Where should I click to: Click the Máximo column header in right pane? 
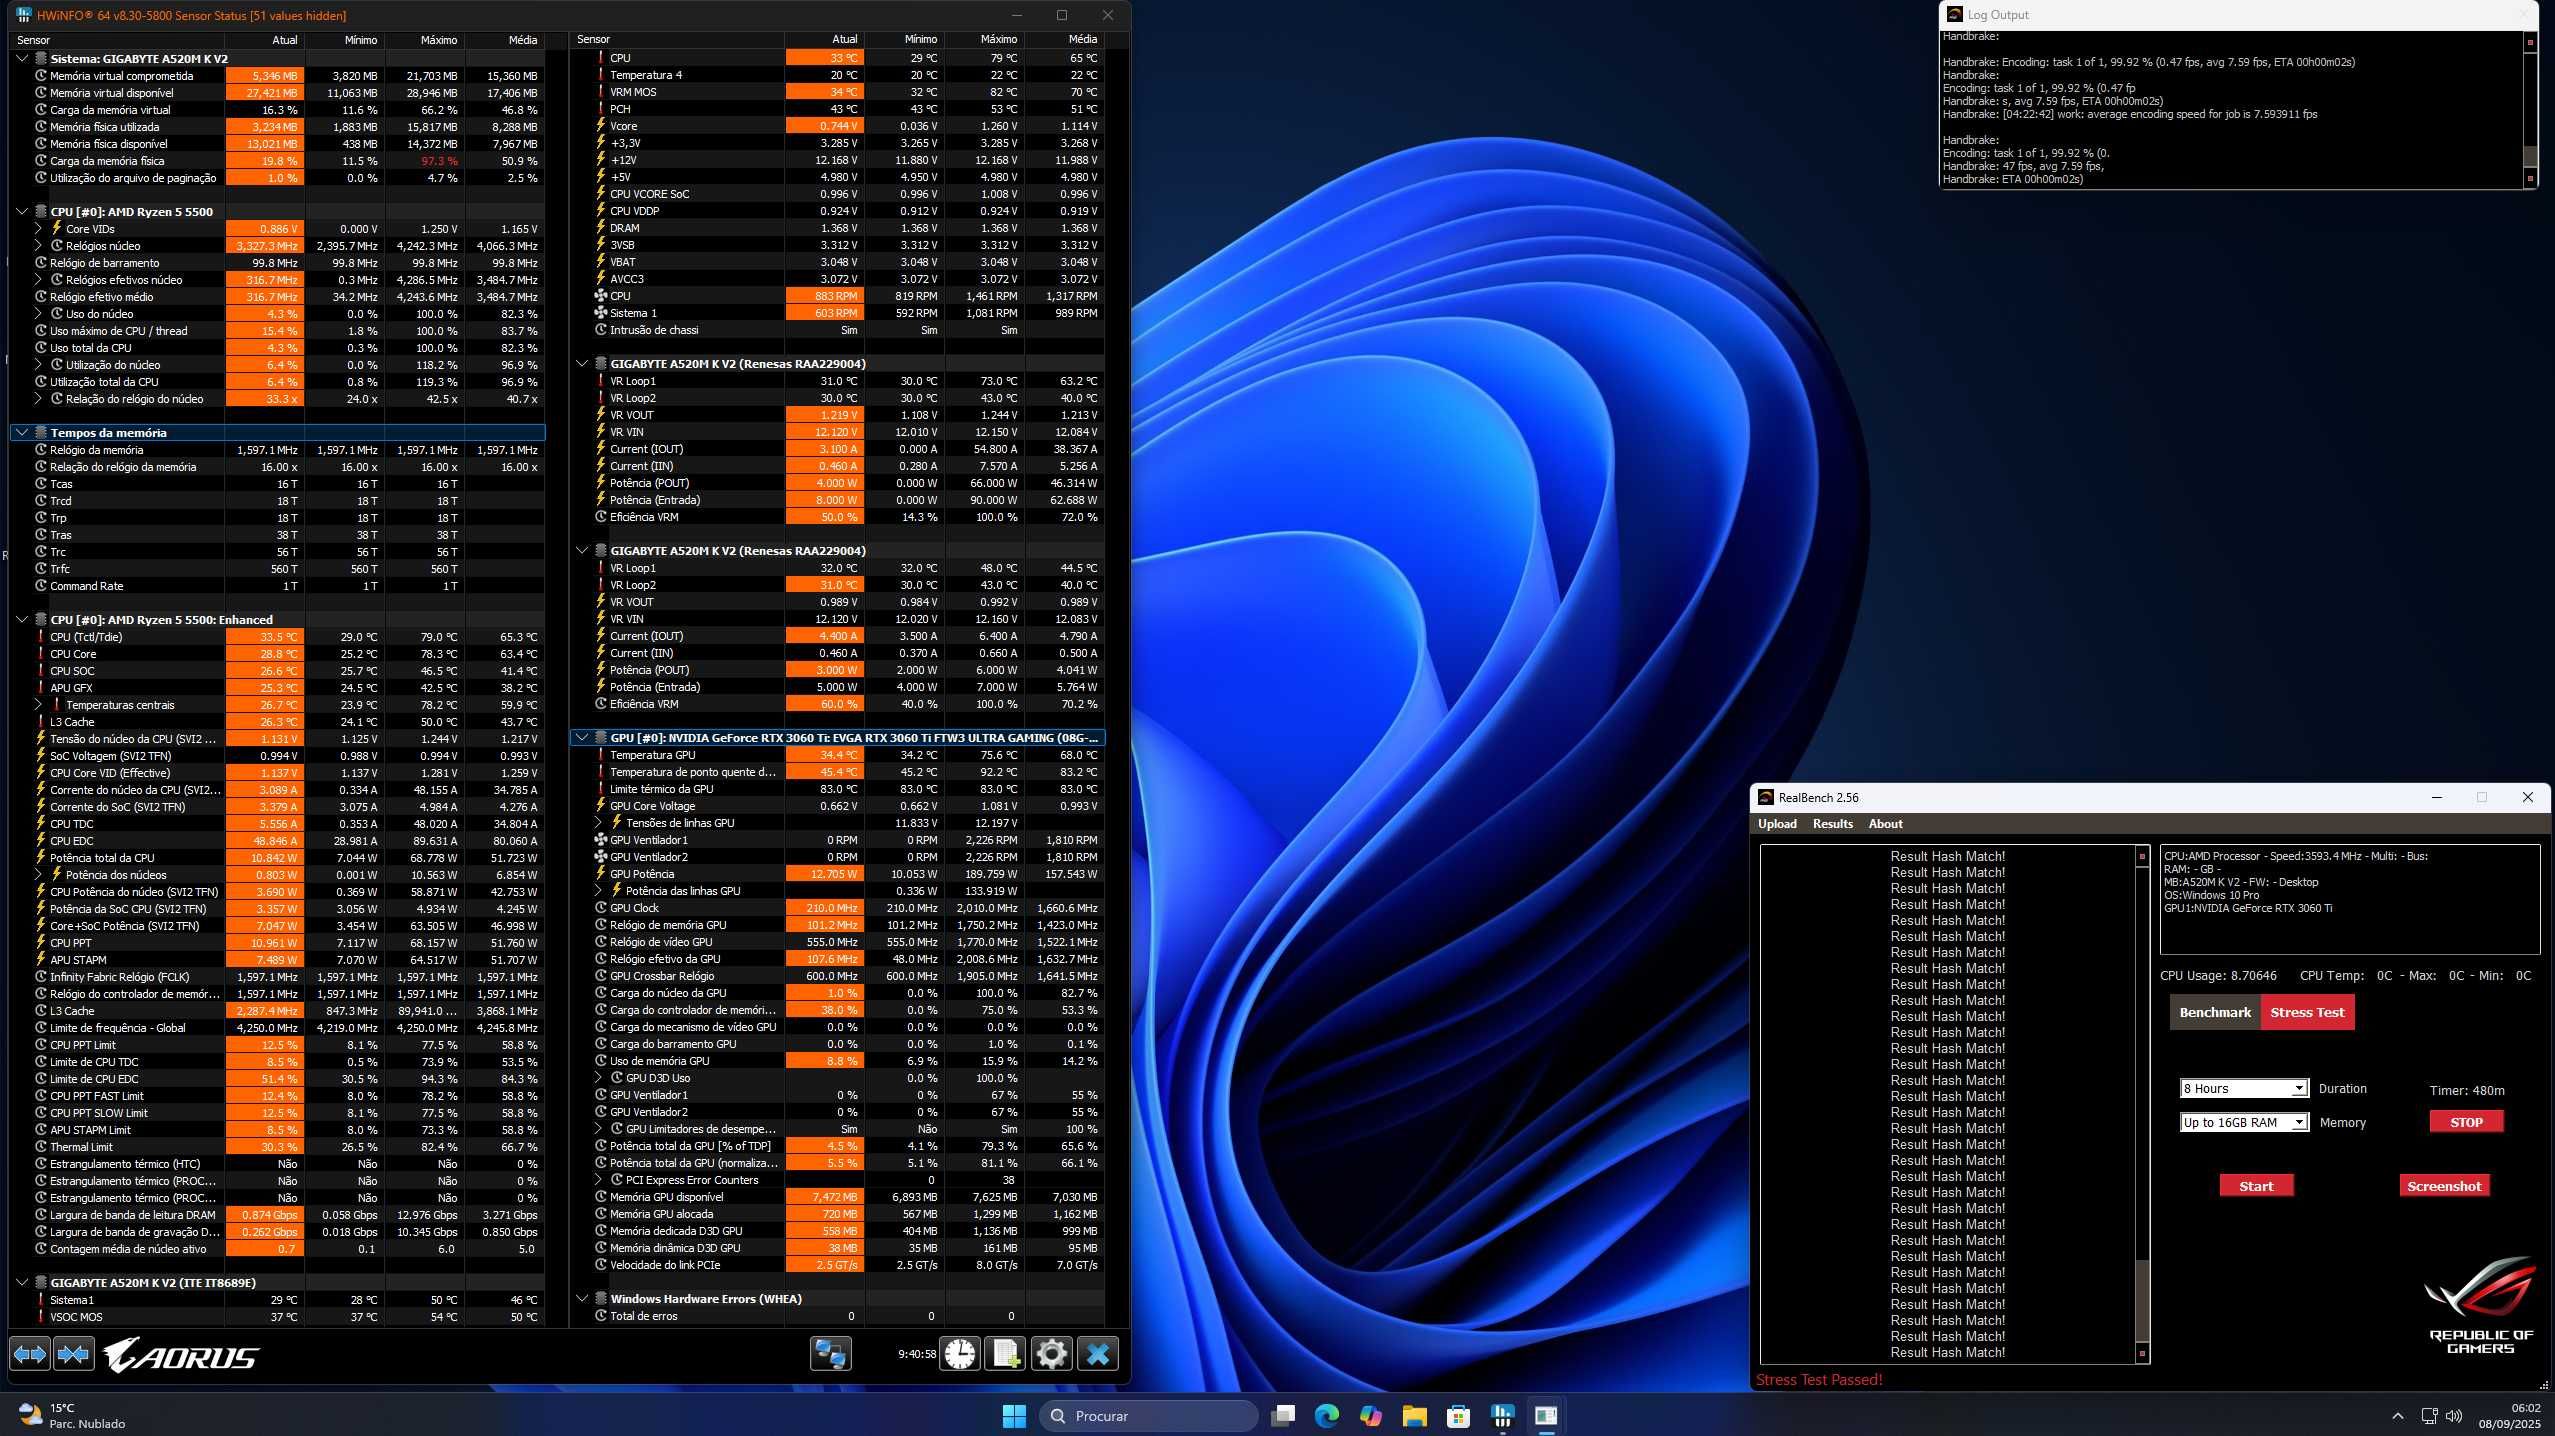point(985,39)
